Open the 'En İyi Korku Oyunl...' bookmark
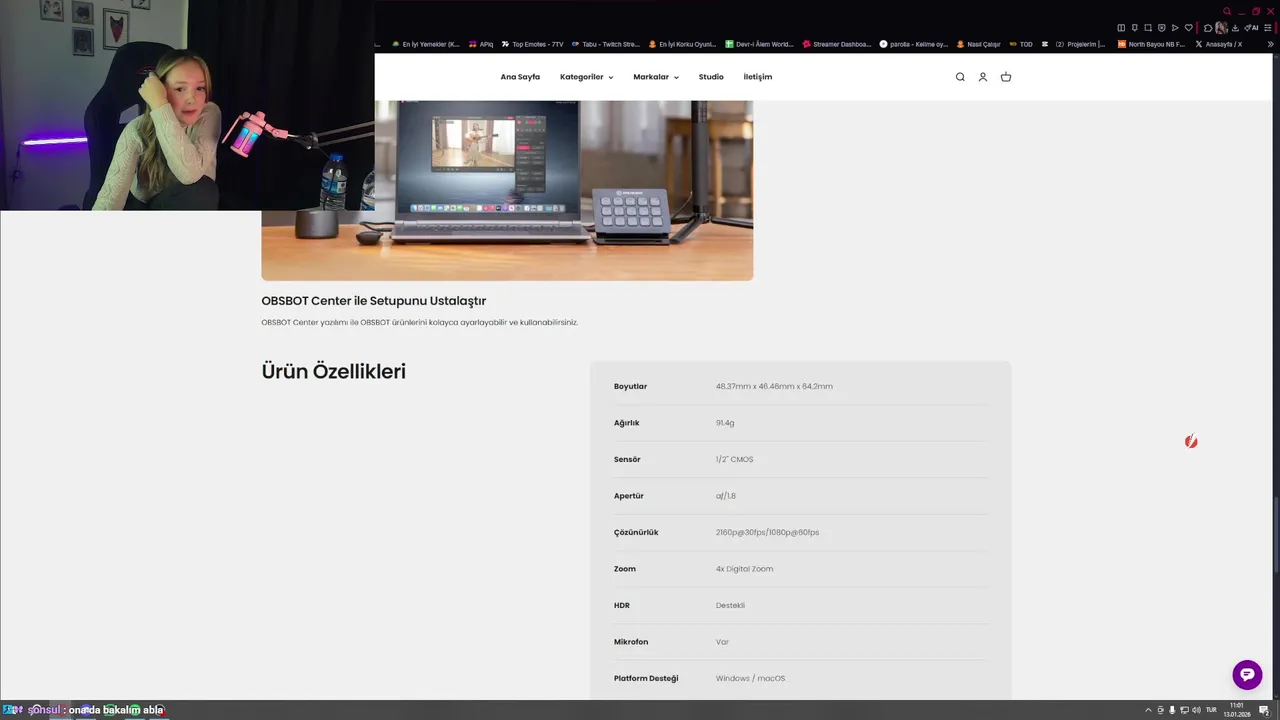Viewport: 1280px width, 720px height. [682, 44]
